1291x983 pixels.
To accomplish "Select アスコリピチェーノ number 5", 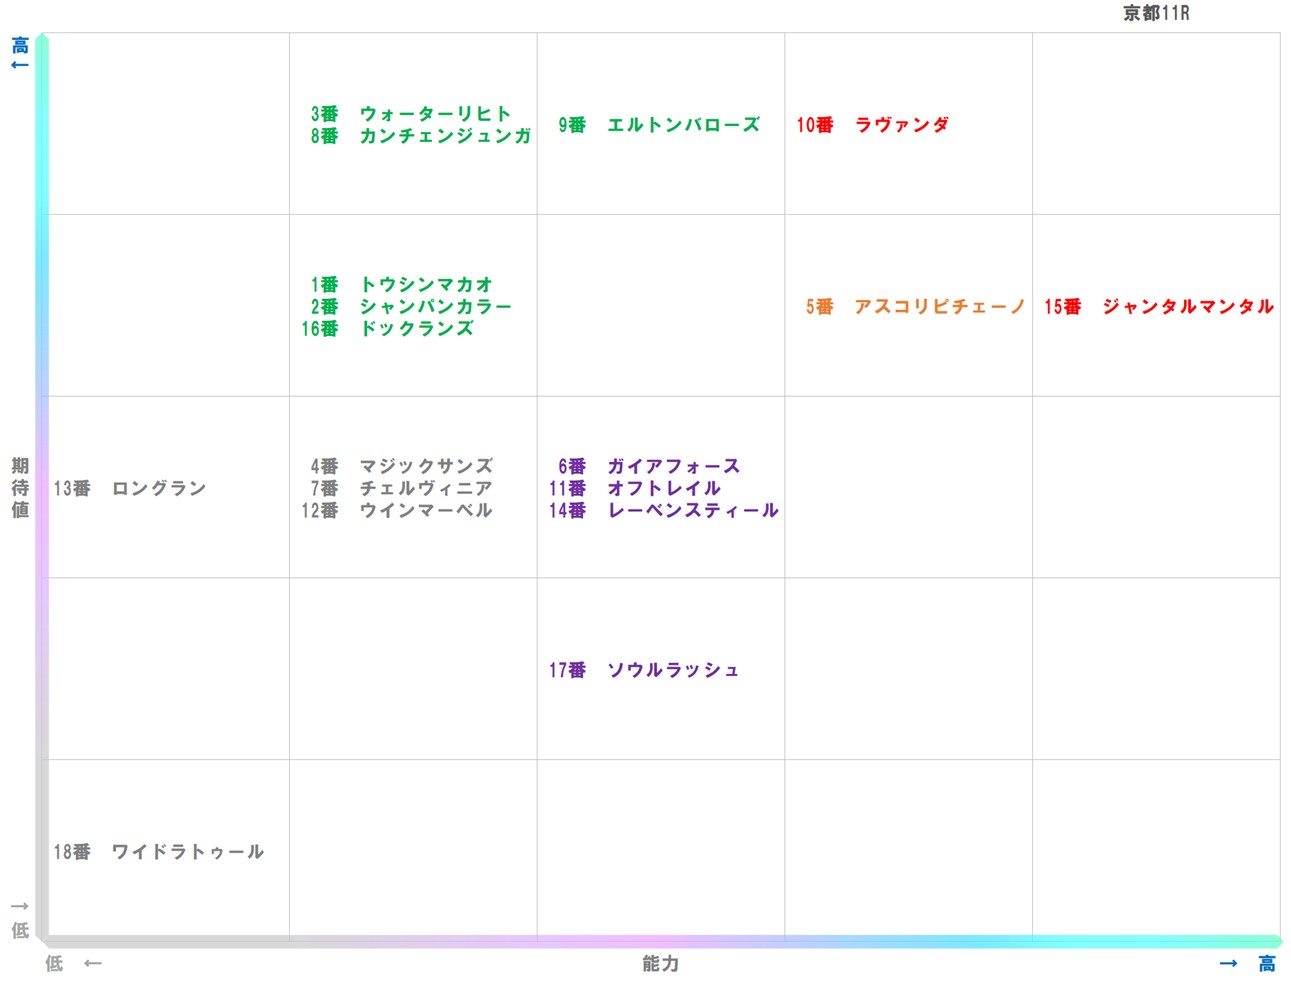I will click(x=909, y=308).
